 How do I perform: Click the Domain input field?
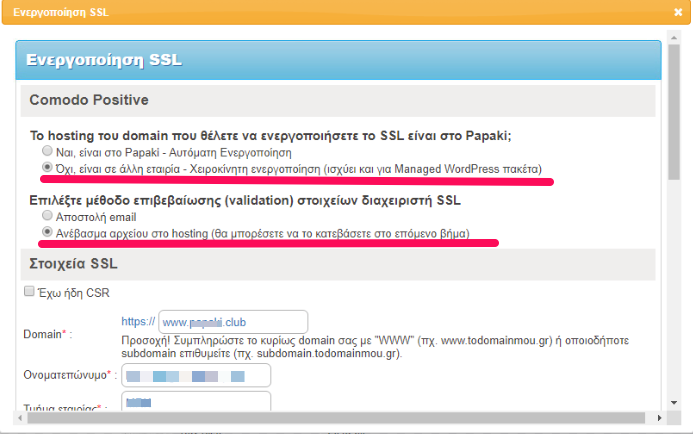tap(233, 322)
